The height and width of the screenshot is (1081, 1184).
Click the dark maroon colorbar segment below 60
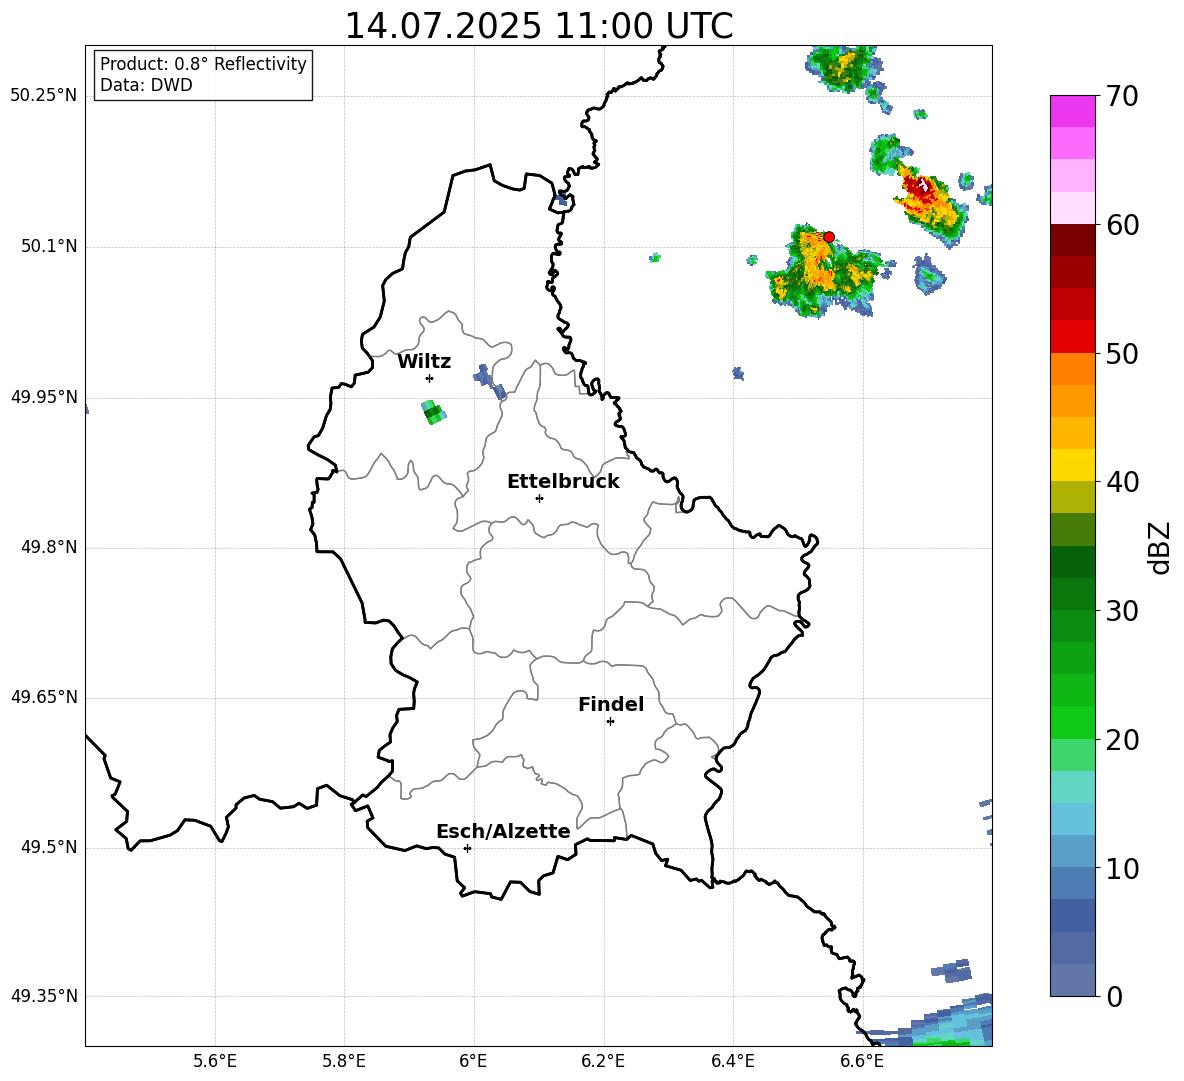pyautogui.click(x=1072, y=239)
